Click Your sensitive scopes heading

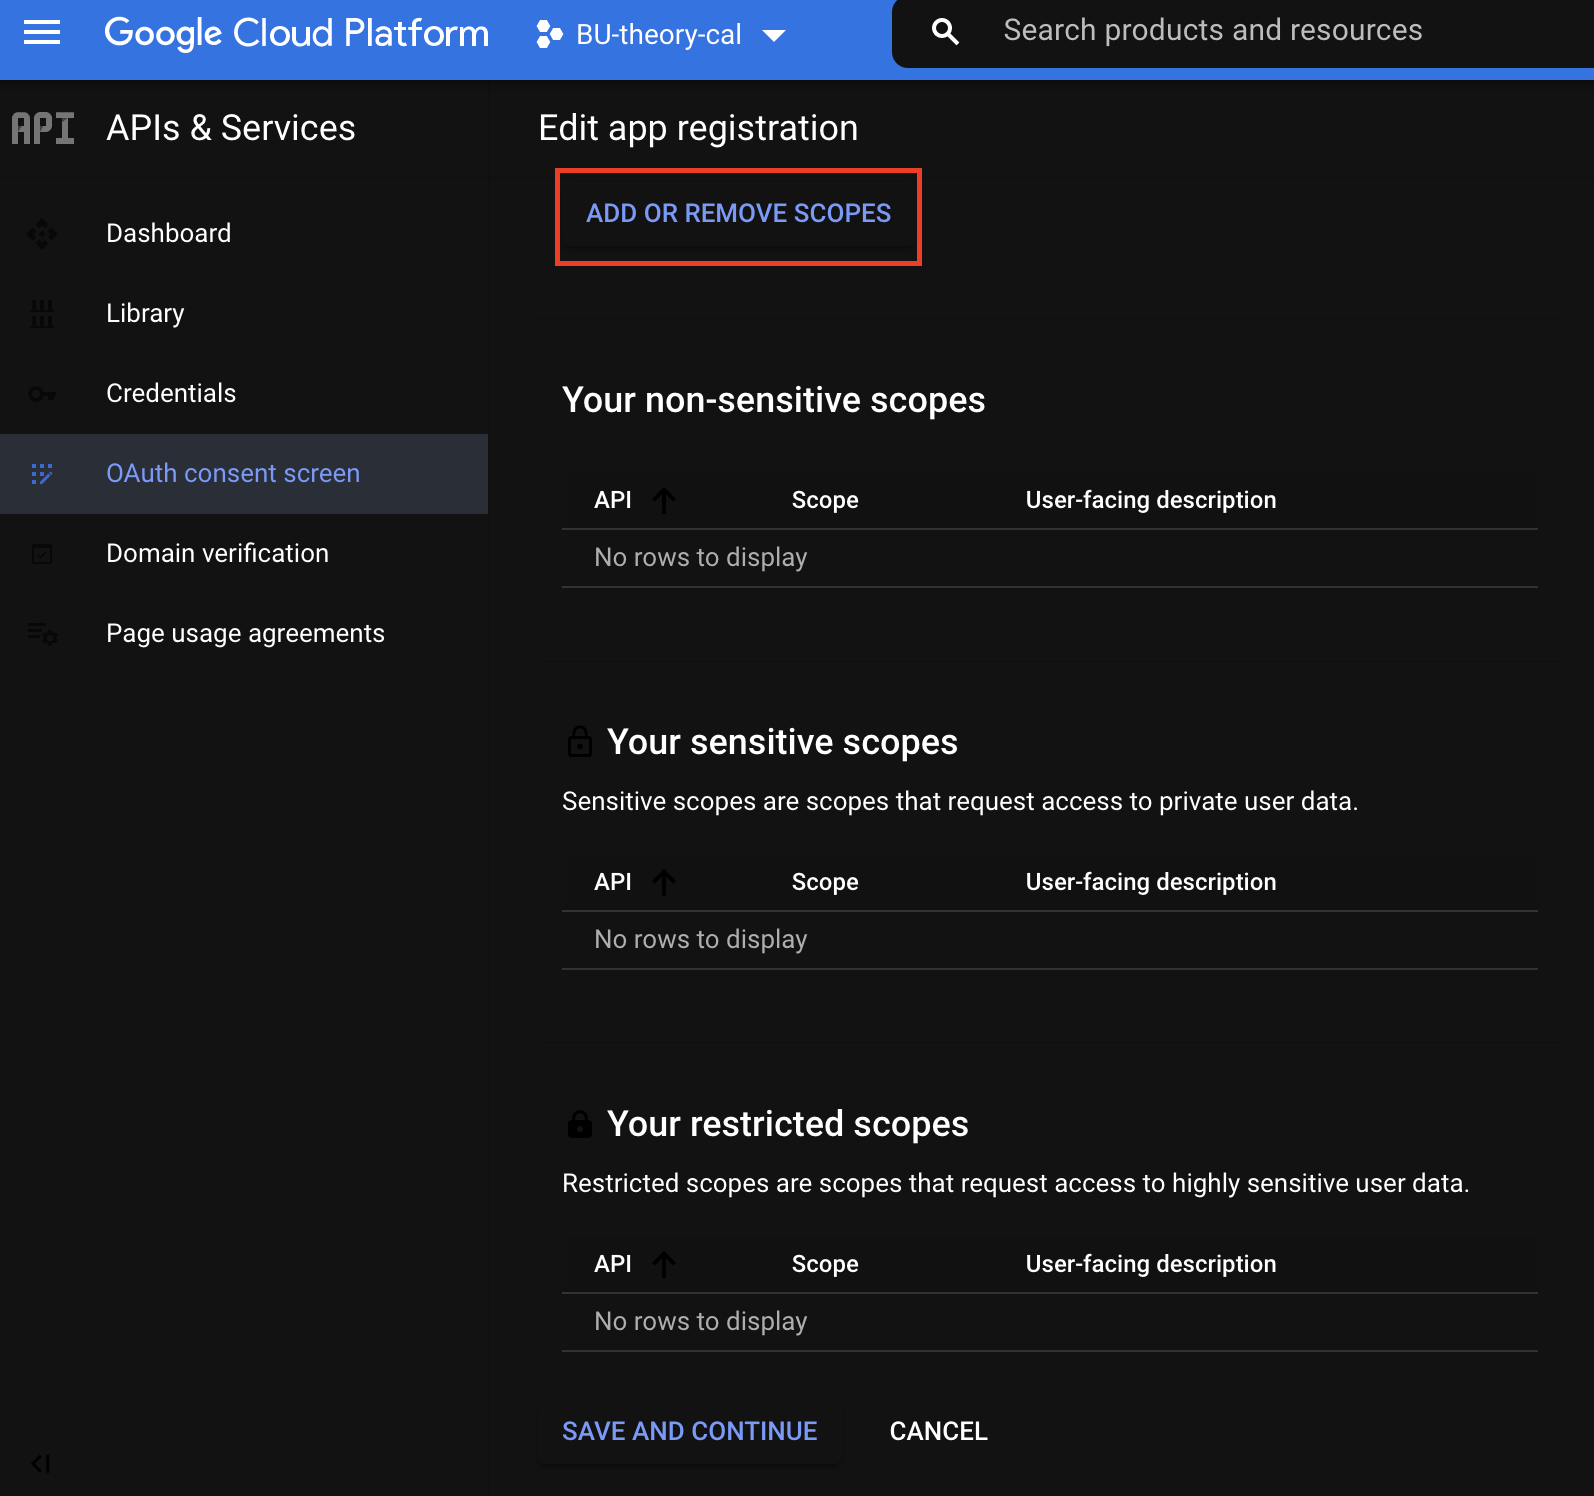click(782, 742)
